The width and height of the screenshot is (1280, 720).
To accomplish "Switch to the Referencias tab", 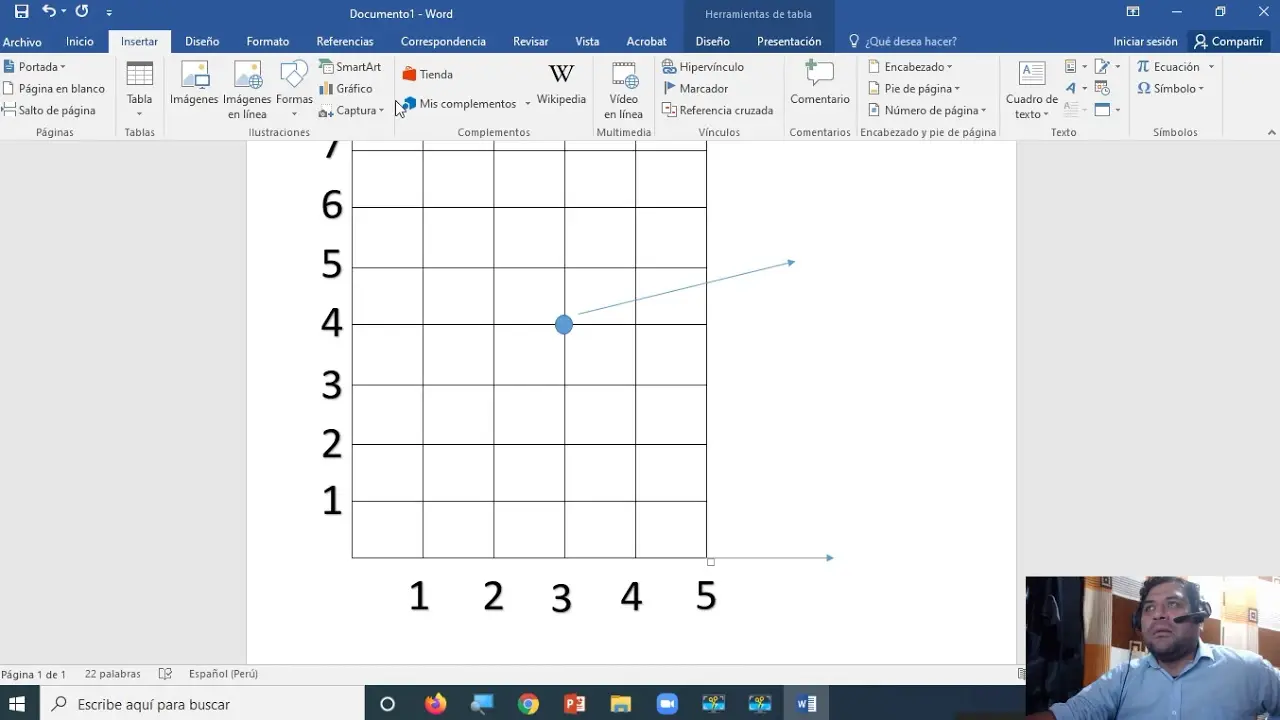I will click(345, 42).
